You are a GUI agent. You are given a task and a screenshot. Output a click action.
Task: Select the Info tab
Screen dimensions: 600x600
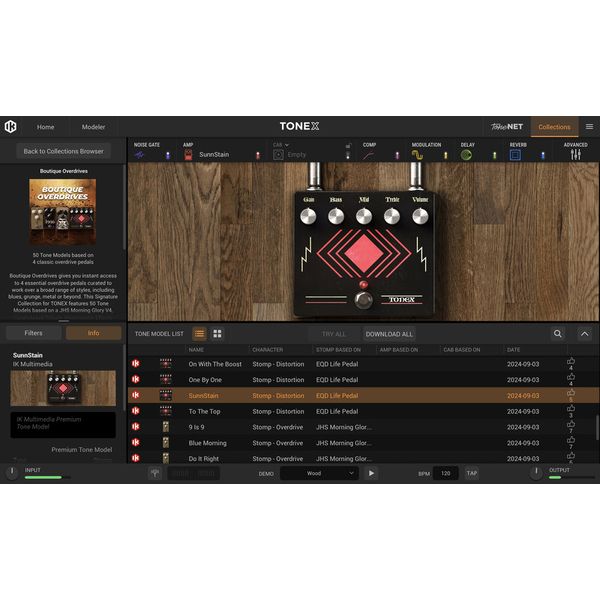(93, 333)
